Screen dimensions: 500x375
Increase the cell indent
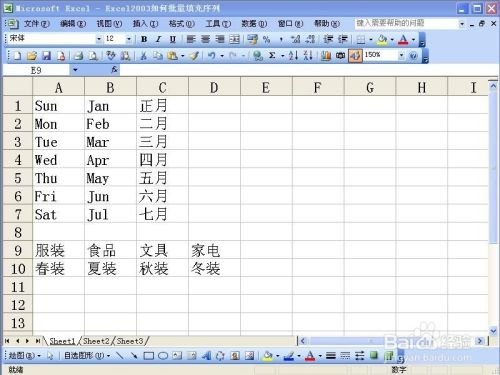343,39
